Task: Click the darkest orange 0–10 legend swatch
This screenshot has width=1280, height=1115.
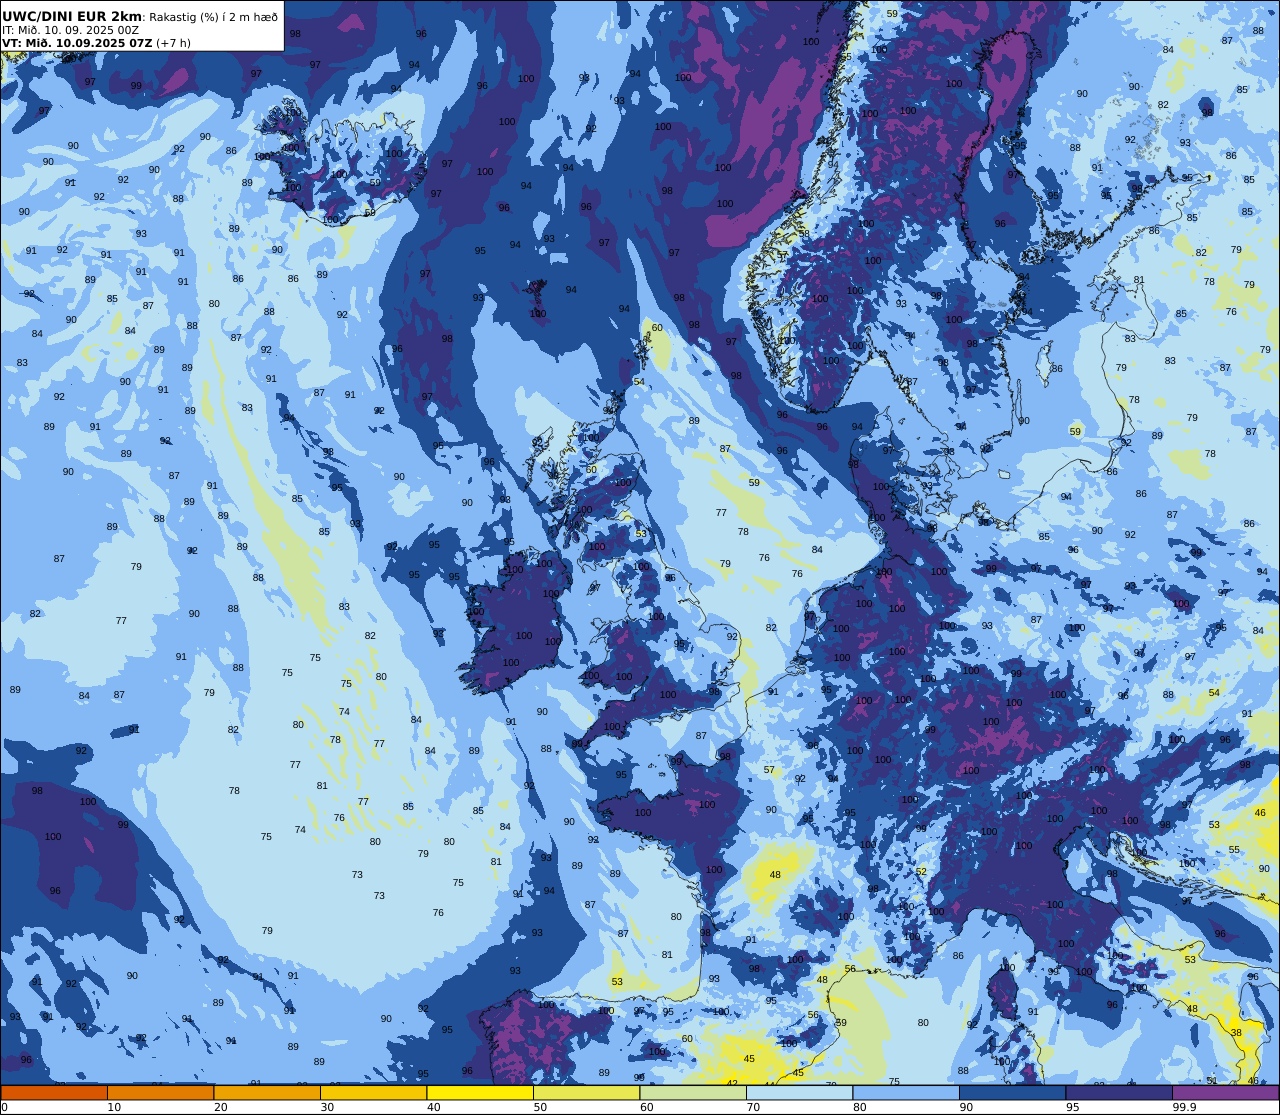Action: [x=54, y=1093]
